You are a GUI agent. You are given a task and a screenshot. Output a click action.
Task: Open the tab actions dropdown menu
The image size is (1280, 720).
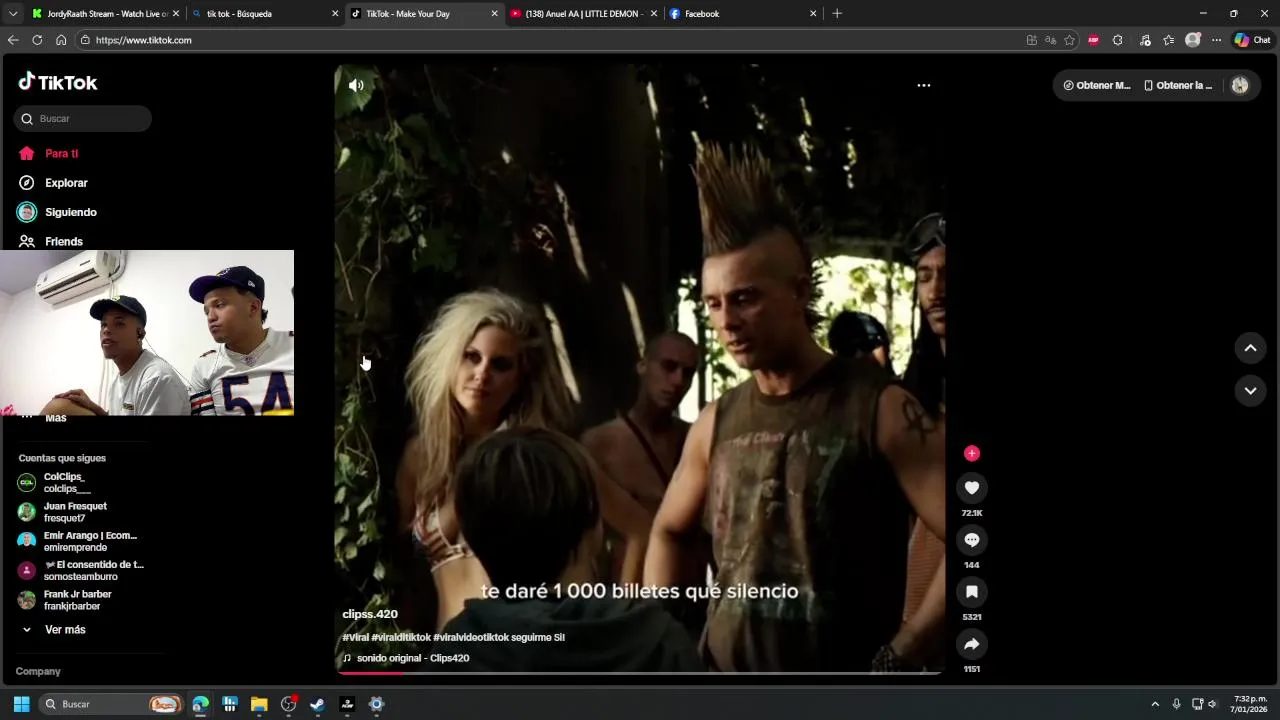[13, 14]
